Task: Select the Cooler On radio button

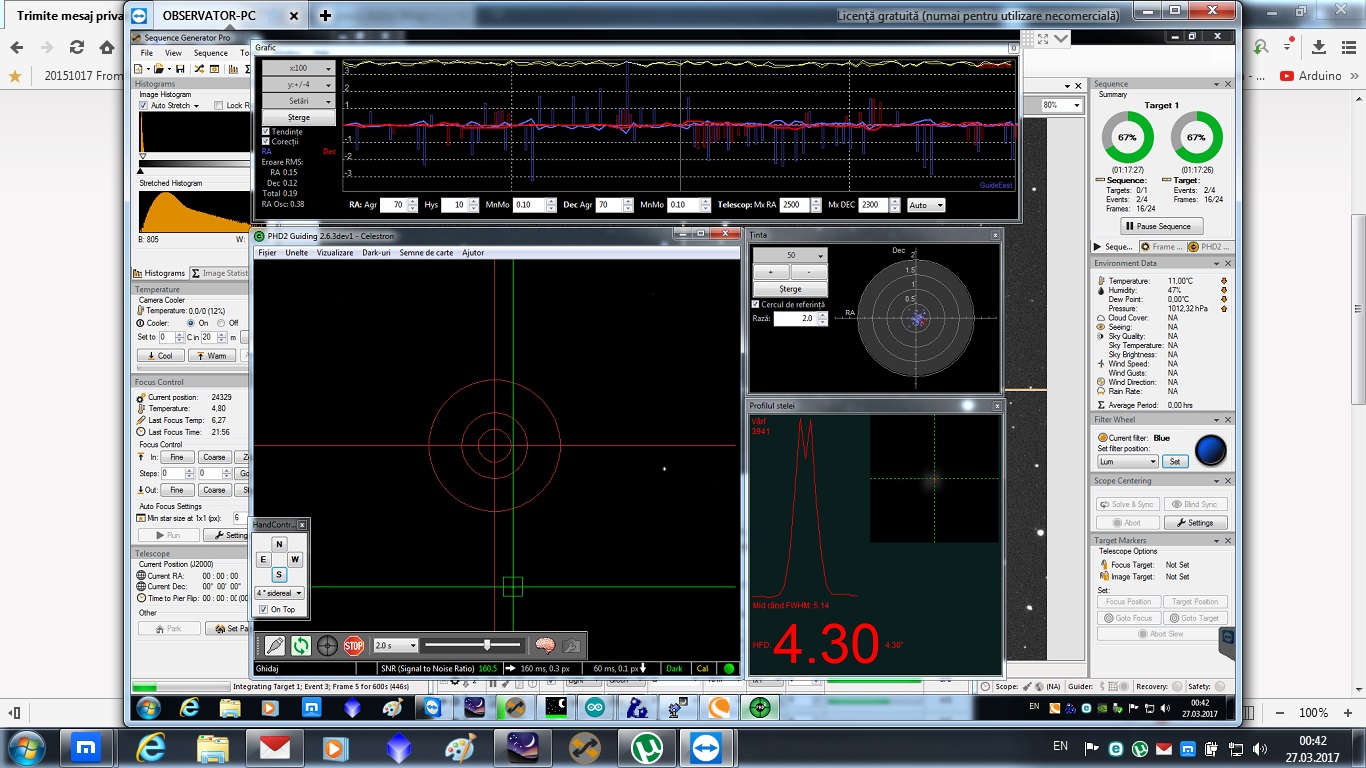Action: click(191, 323)
